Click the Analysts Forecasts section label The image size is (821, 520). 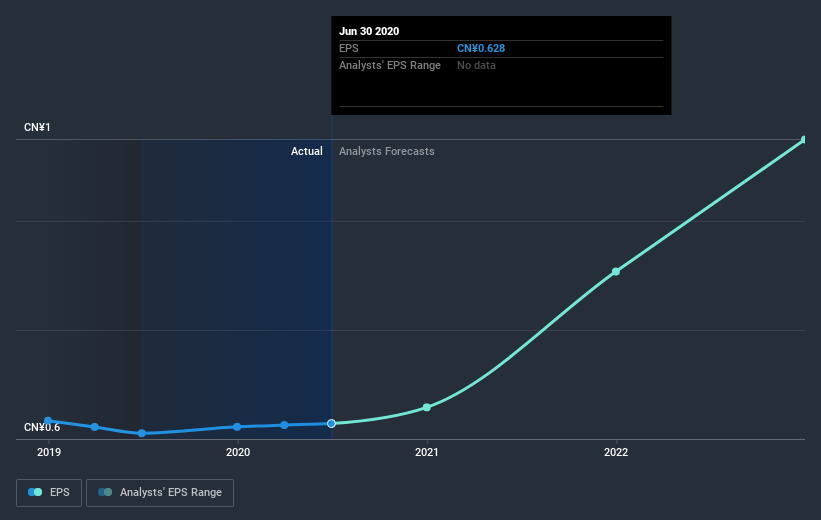[386, 151]
